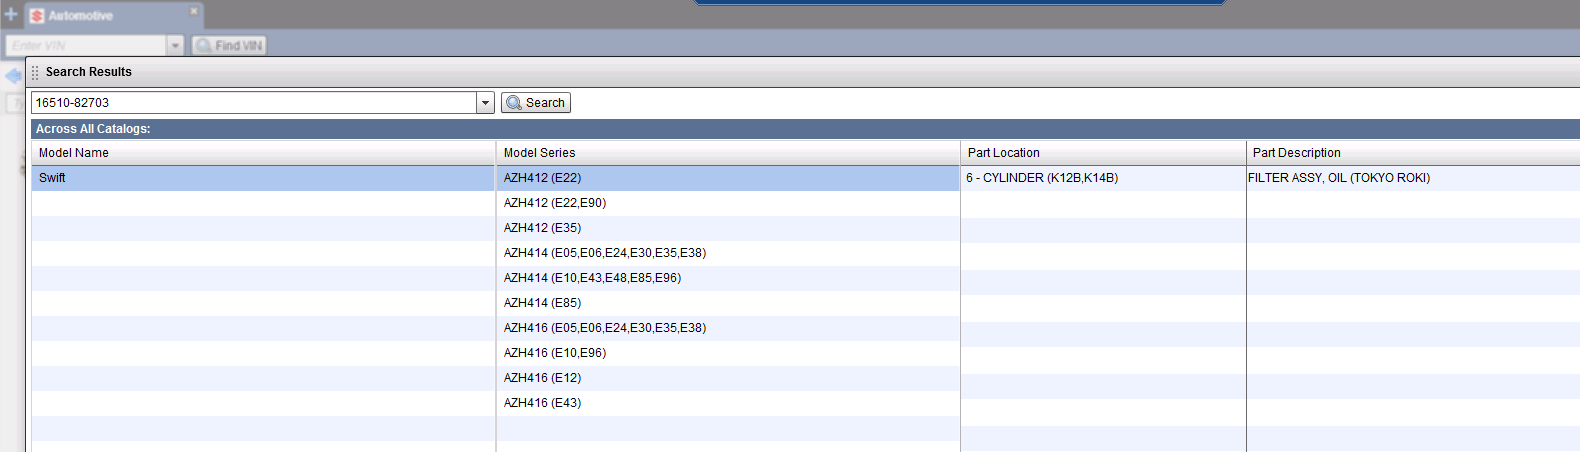The height and width of the screenshot is (452, 1580).
Task: Click the blue back arrow icon
Action: click(13, 76)
